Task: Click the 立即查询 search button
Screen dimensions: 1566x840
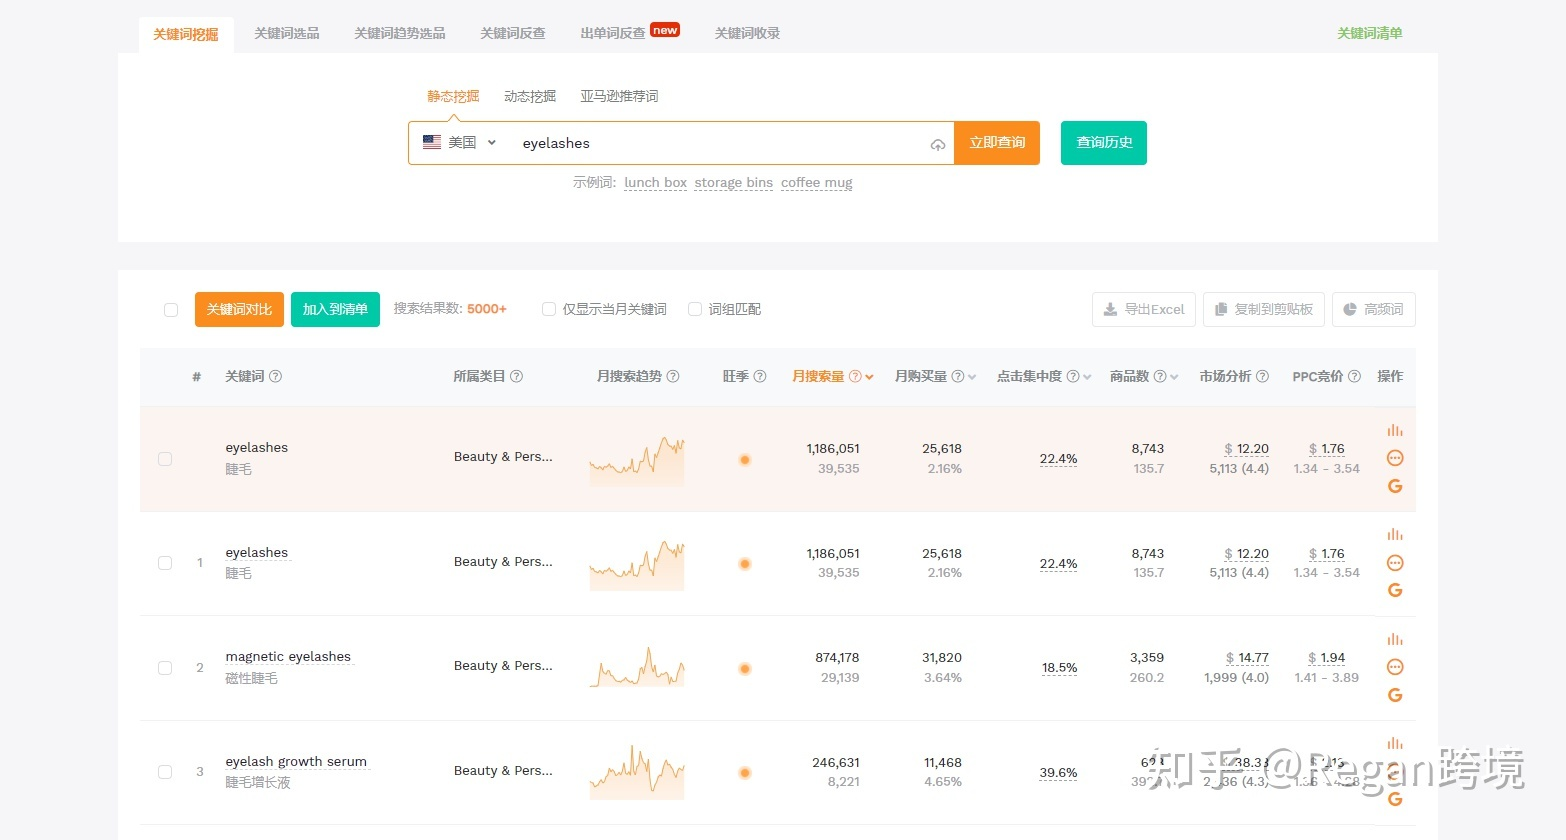Action: click(x=996, y=142)
